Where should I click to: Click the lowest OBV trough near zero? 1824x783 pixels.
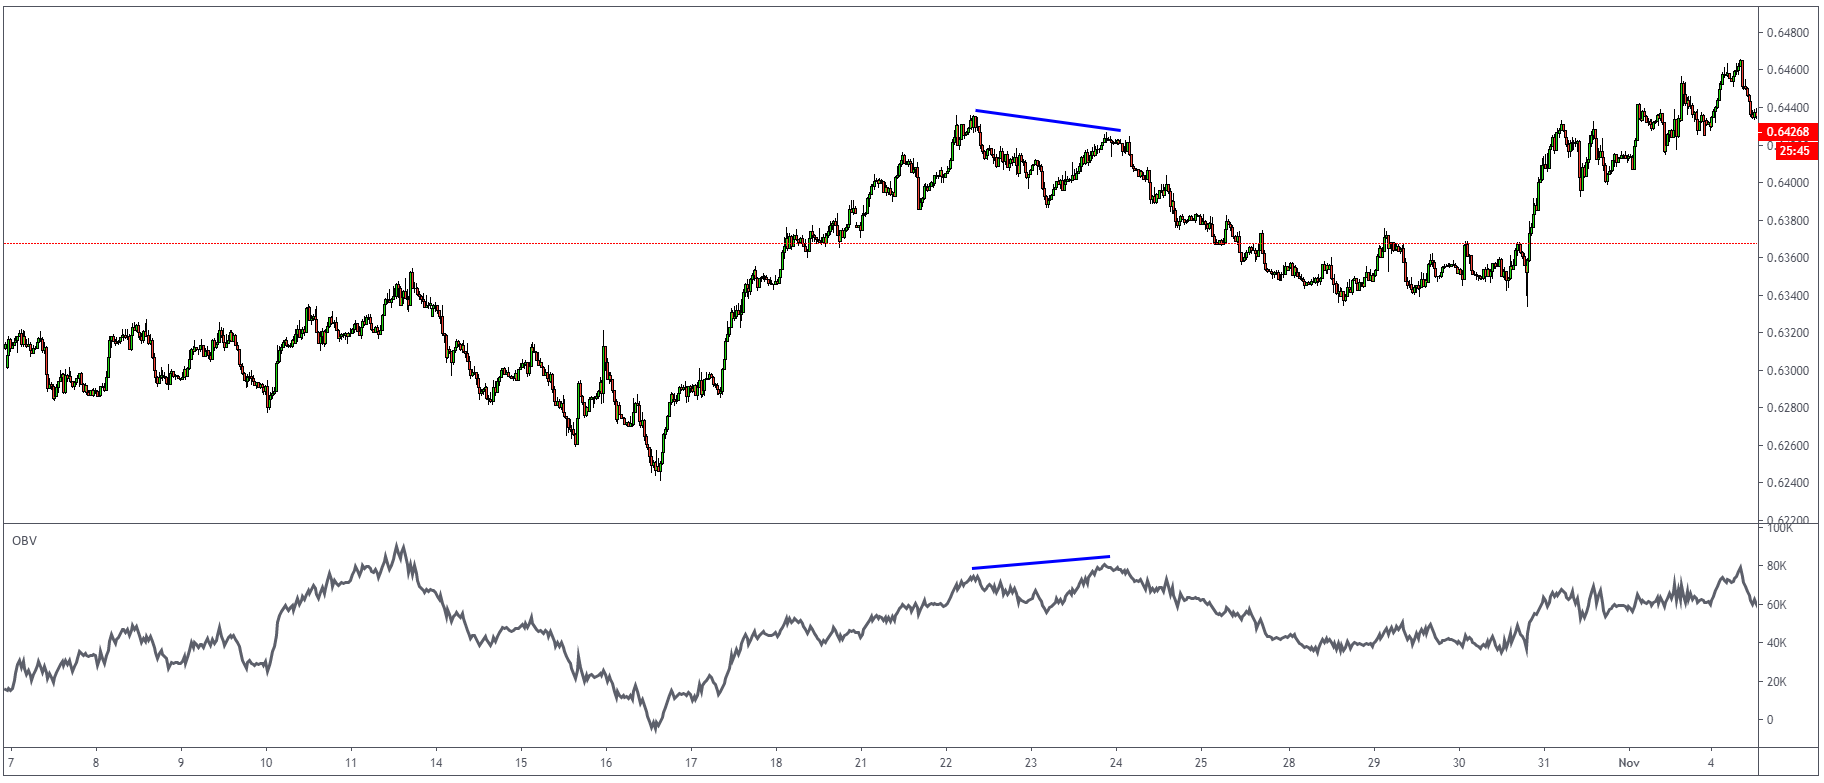point(655,727)
